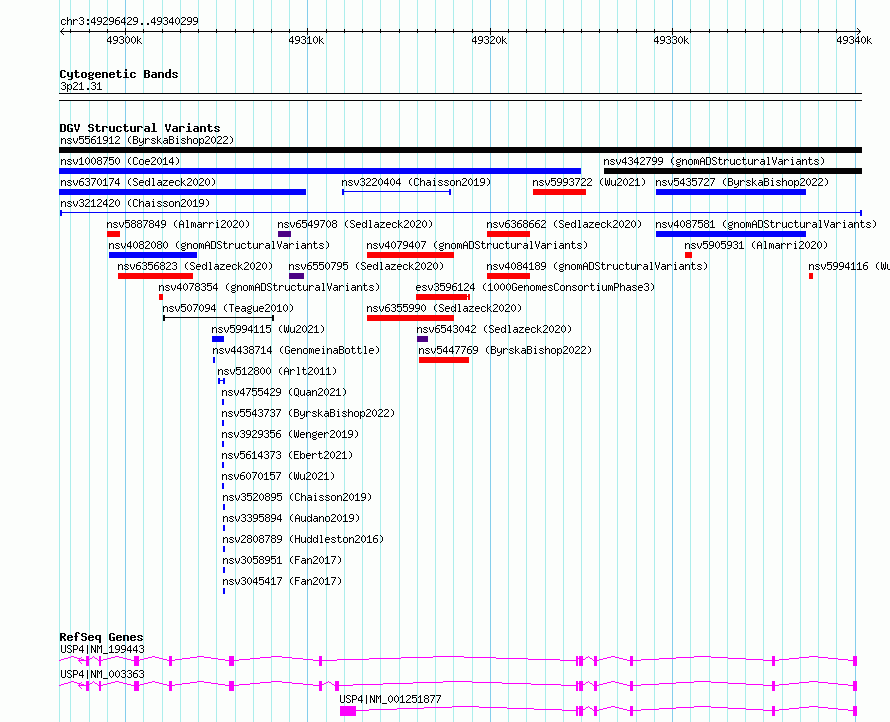
Task: Click the red esv3596124 variant bar
Action: pos(443,297)
